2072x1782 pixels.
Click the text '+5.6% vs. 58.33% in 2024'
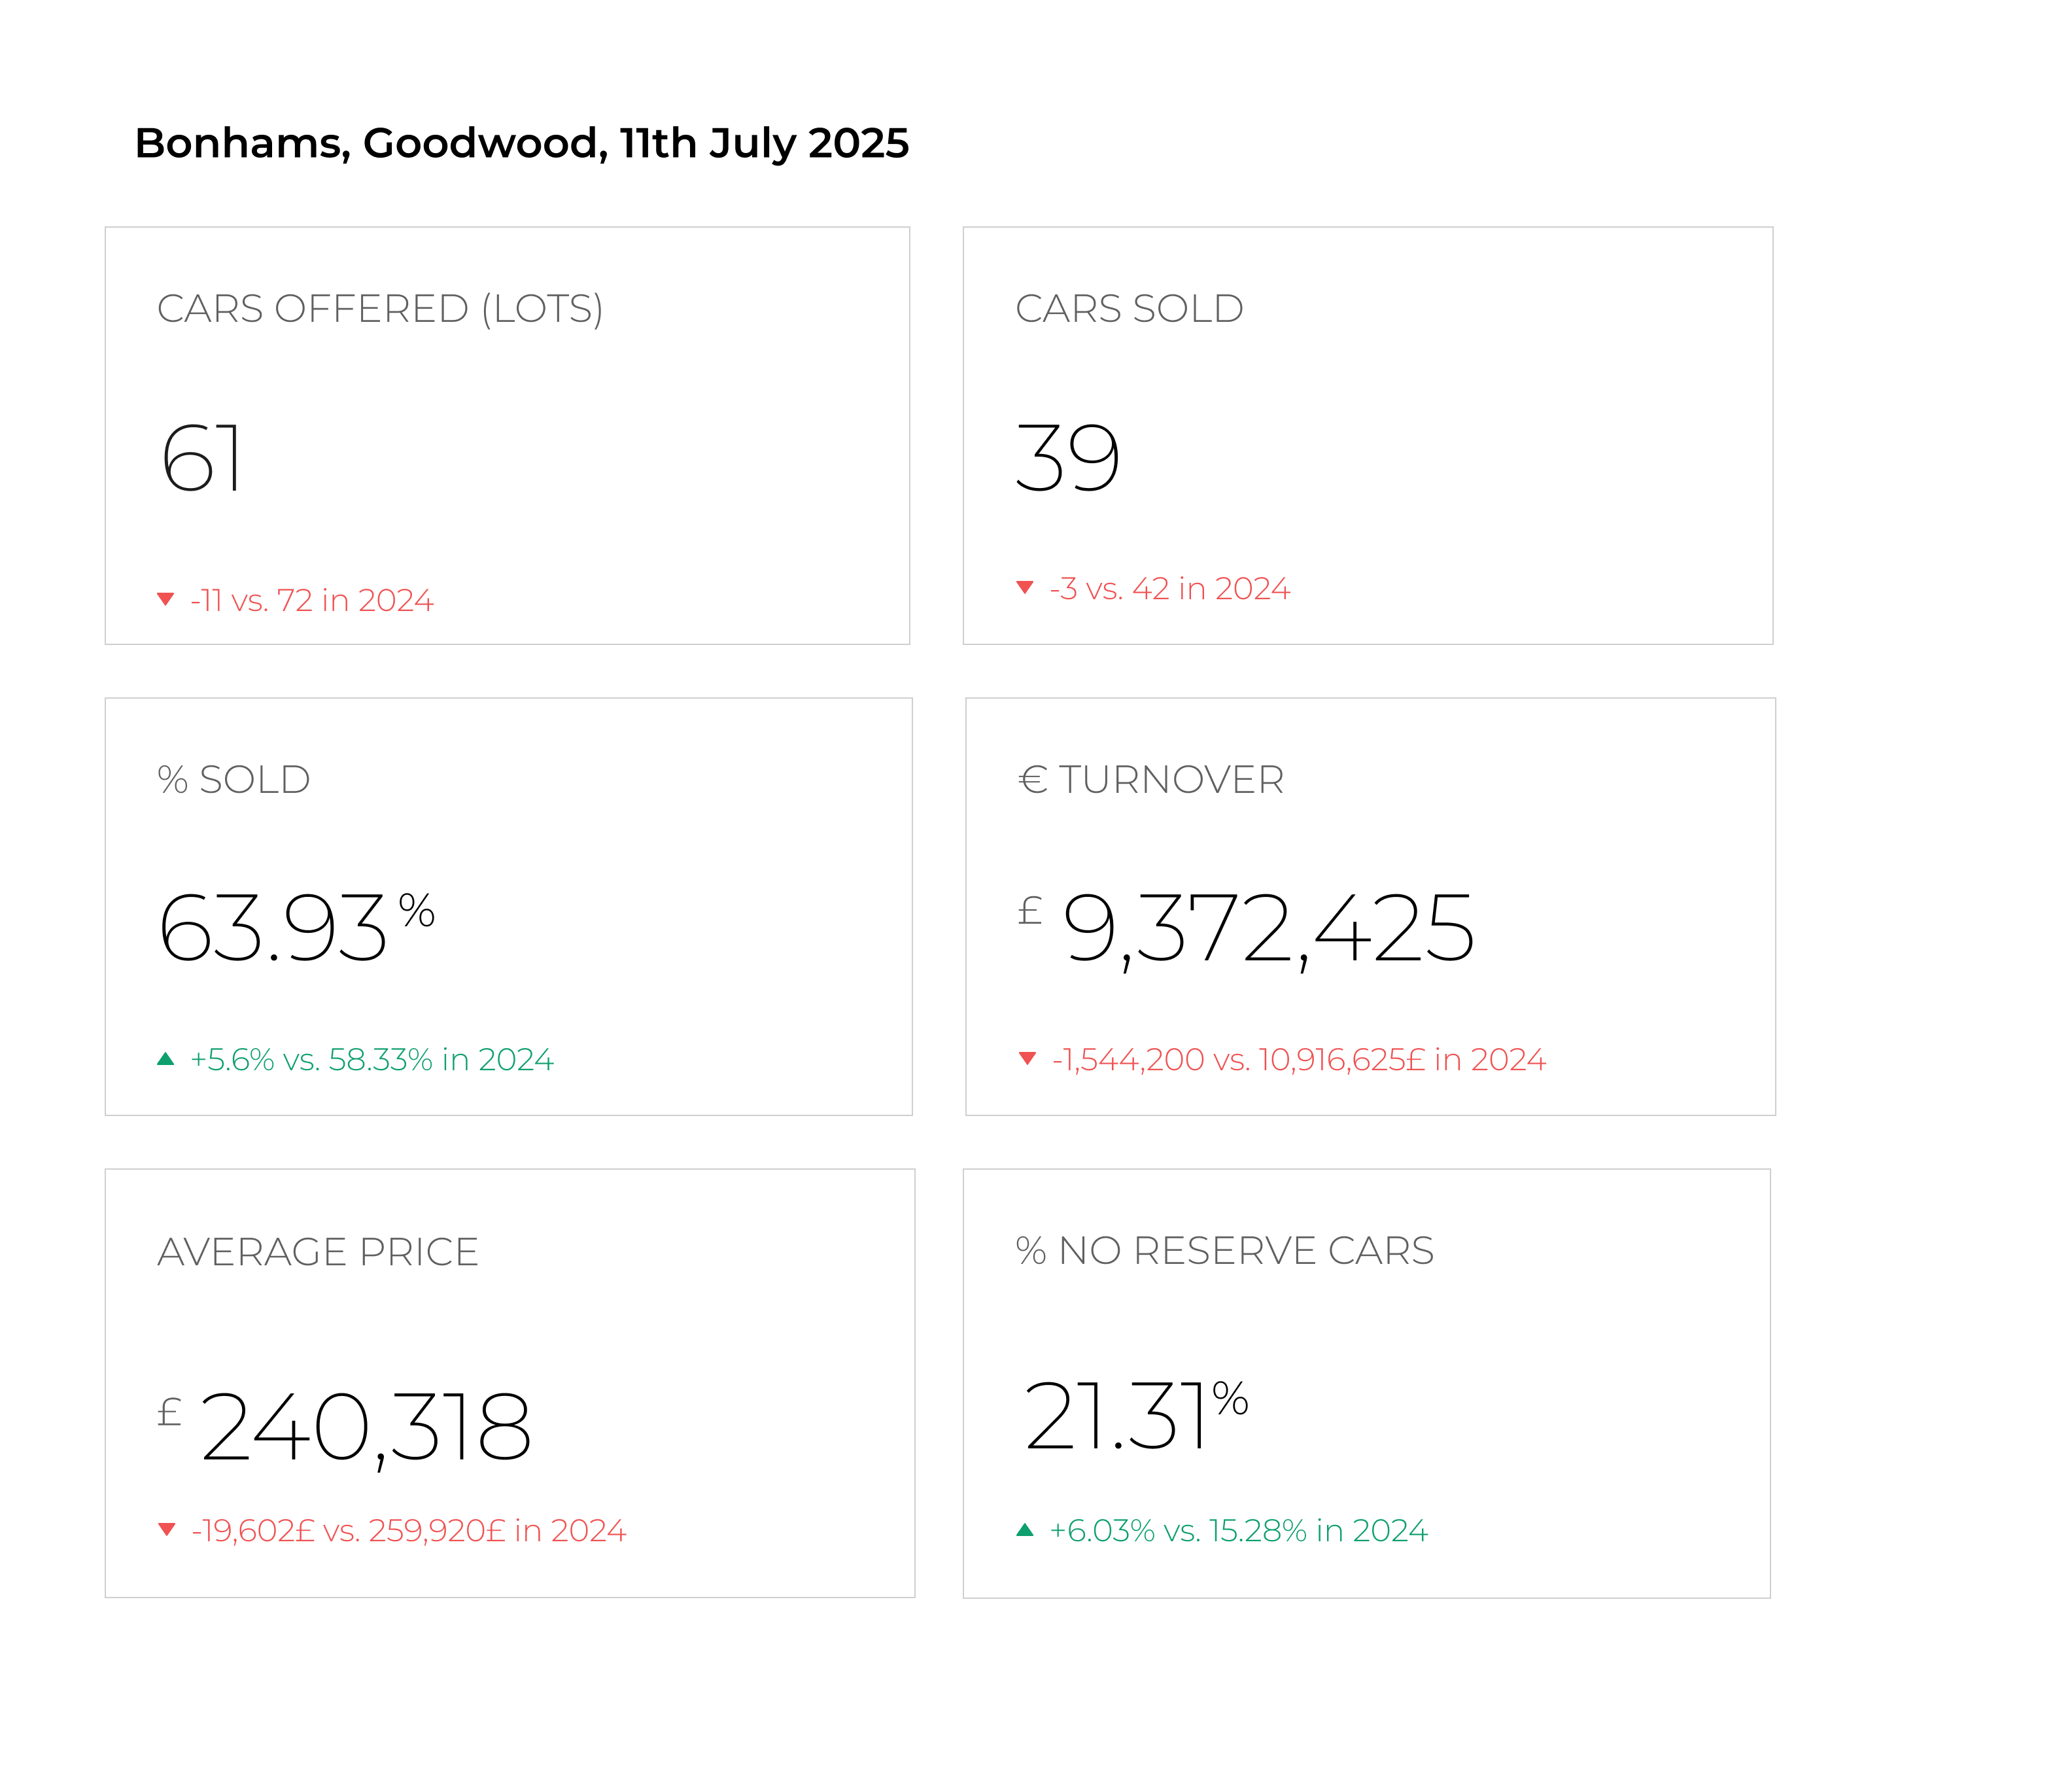[x=372, y=1059]
